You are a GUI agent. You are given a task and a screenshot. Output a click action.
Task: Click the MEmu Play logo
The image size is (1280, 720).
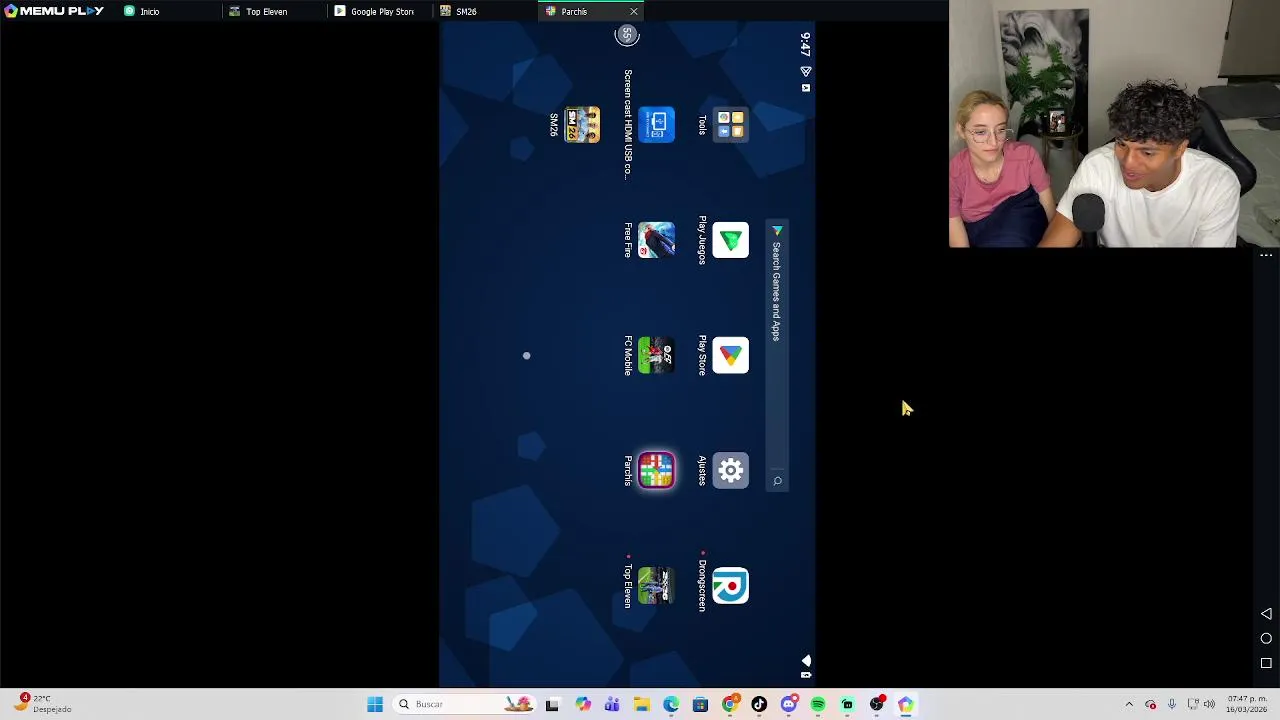click(x=54, y=11)
